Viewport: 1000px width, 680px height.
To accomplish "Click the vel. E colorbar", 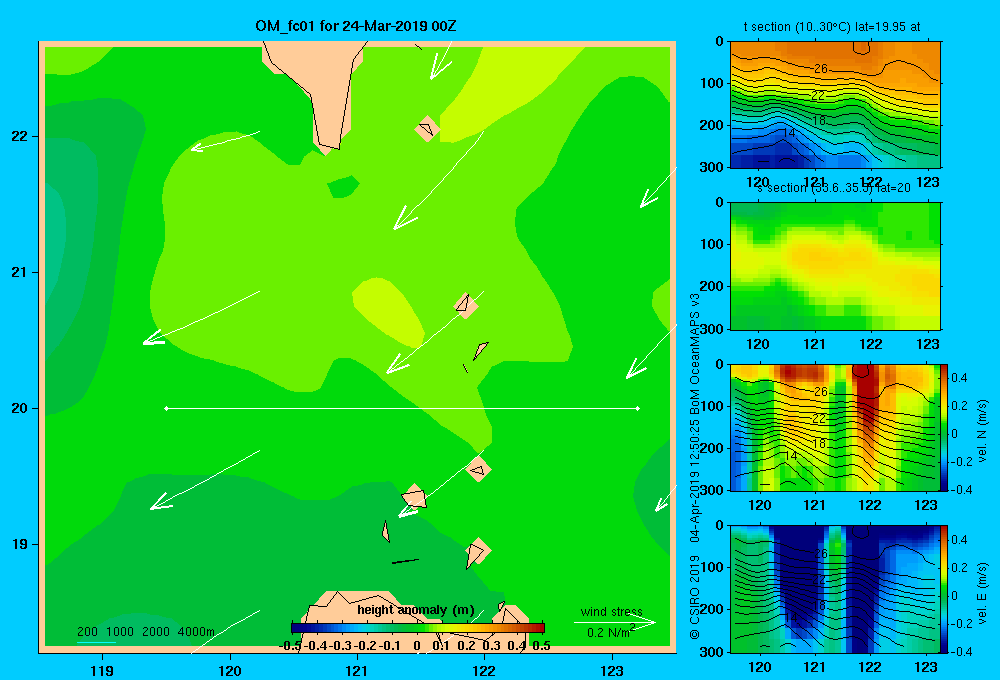I will click(944, 589).
